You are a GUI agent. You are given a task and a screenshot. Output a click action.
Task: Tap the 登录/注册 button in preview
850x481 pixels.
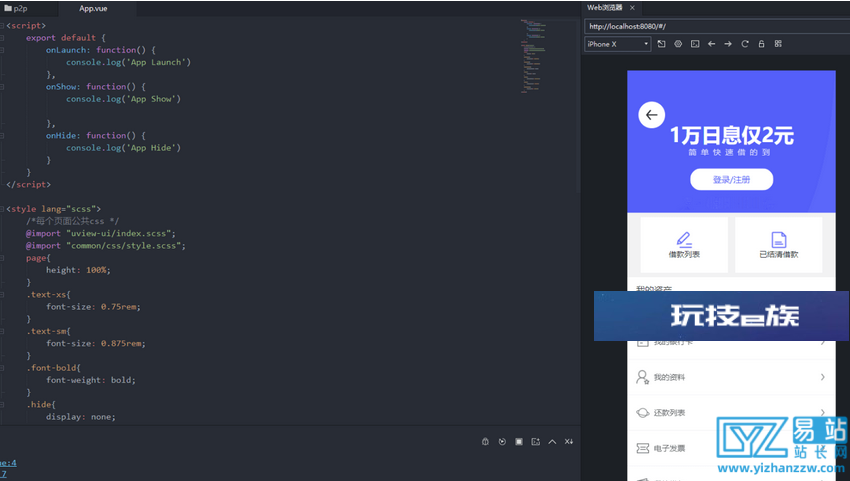click(x=731, y=179)
